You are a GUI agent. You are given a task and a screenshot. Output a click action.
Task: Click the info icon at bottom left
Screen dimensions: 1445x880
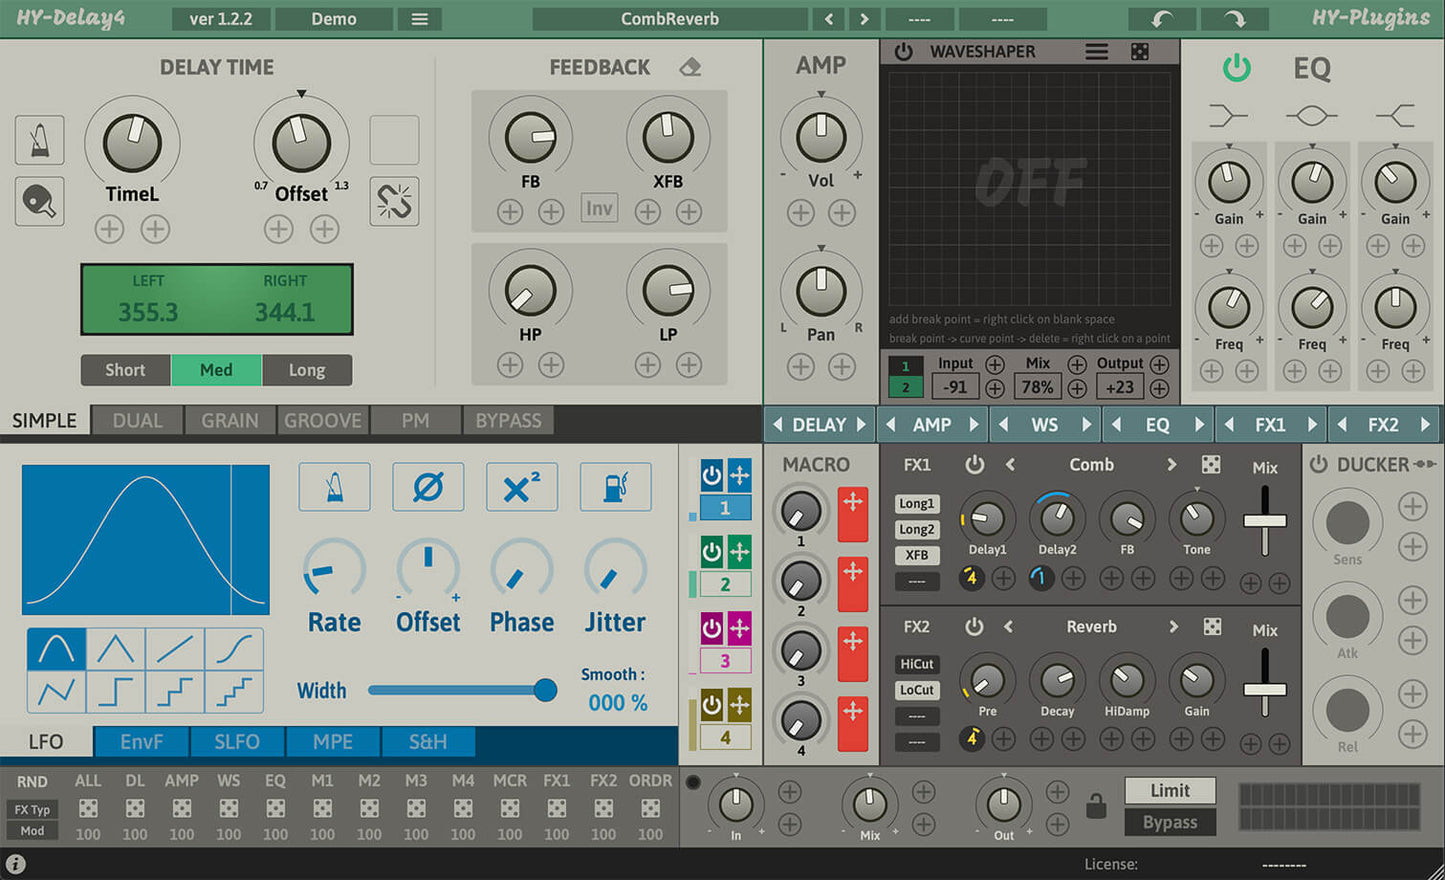click(x=15, y=864)
